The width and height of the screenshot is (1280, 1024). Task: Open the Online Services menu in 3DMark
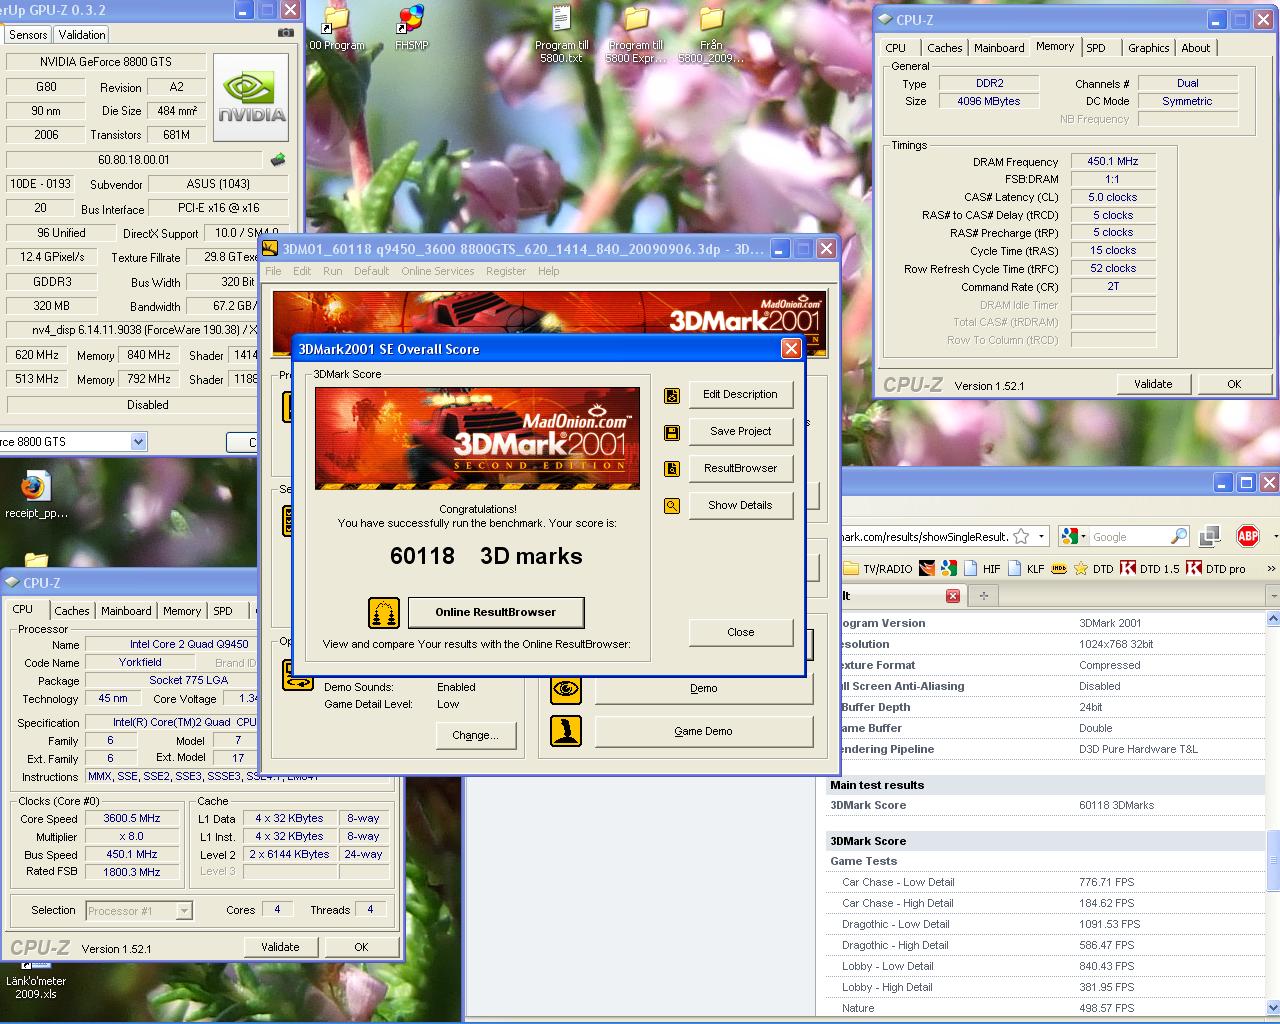438,271
